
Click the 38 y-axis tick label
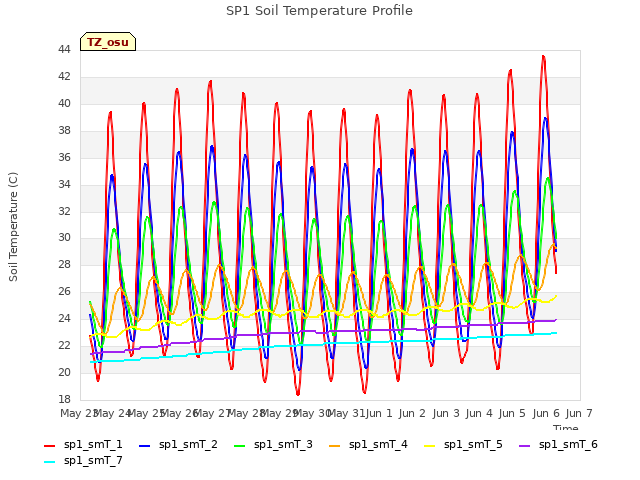(64, 130)
